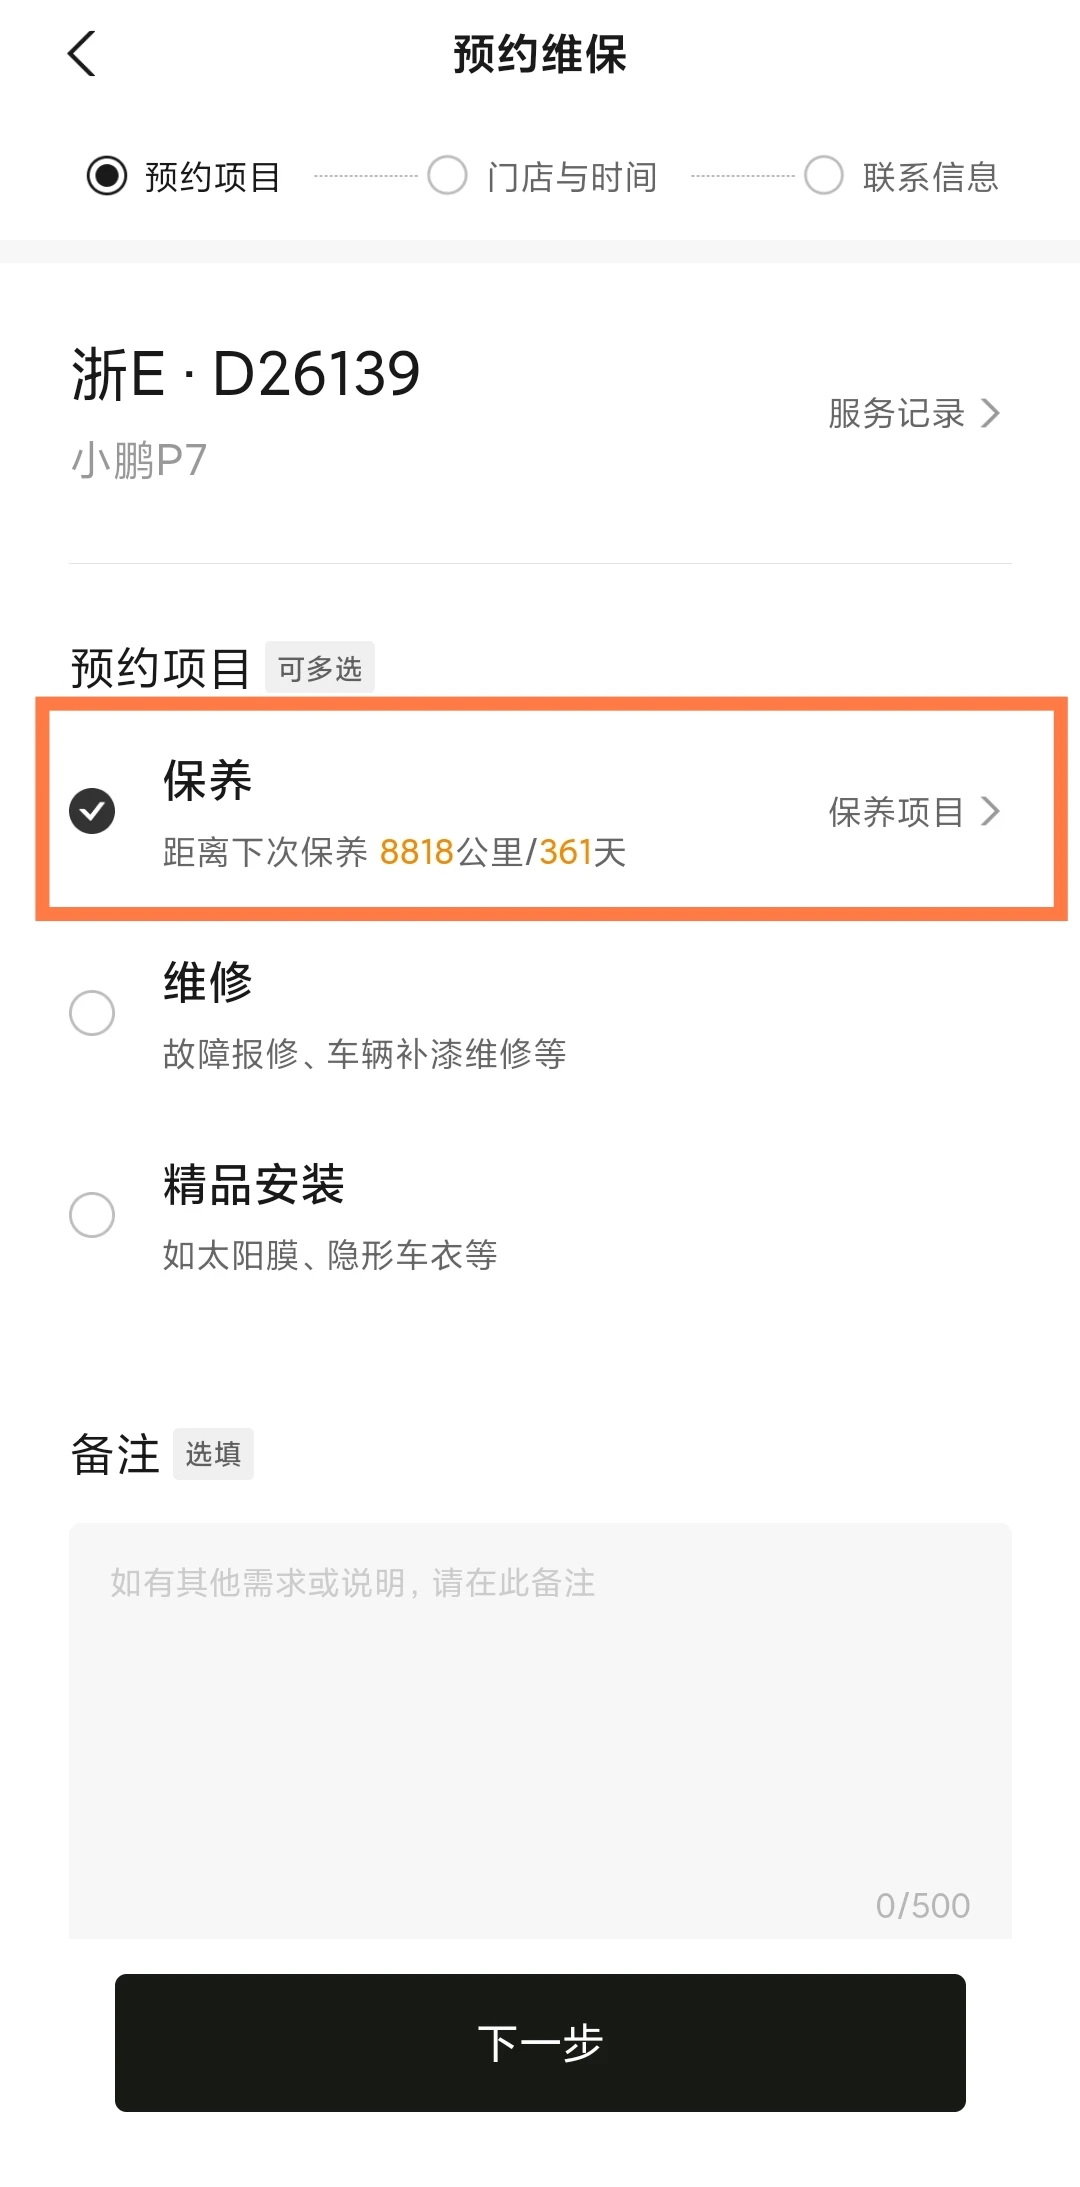Tap the 可多选 tag

[x=320, y=668]
